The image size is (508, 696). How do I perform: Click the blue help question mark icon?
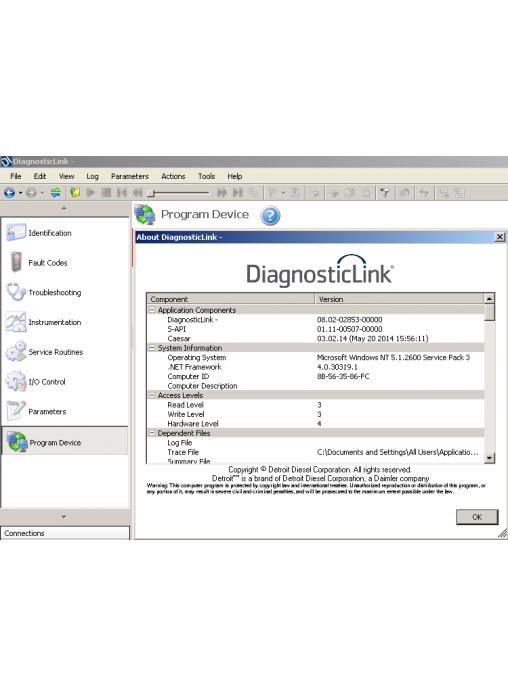click(270, 216)
